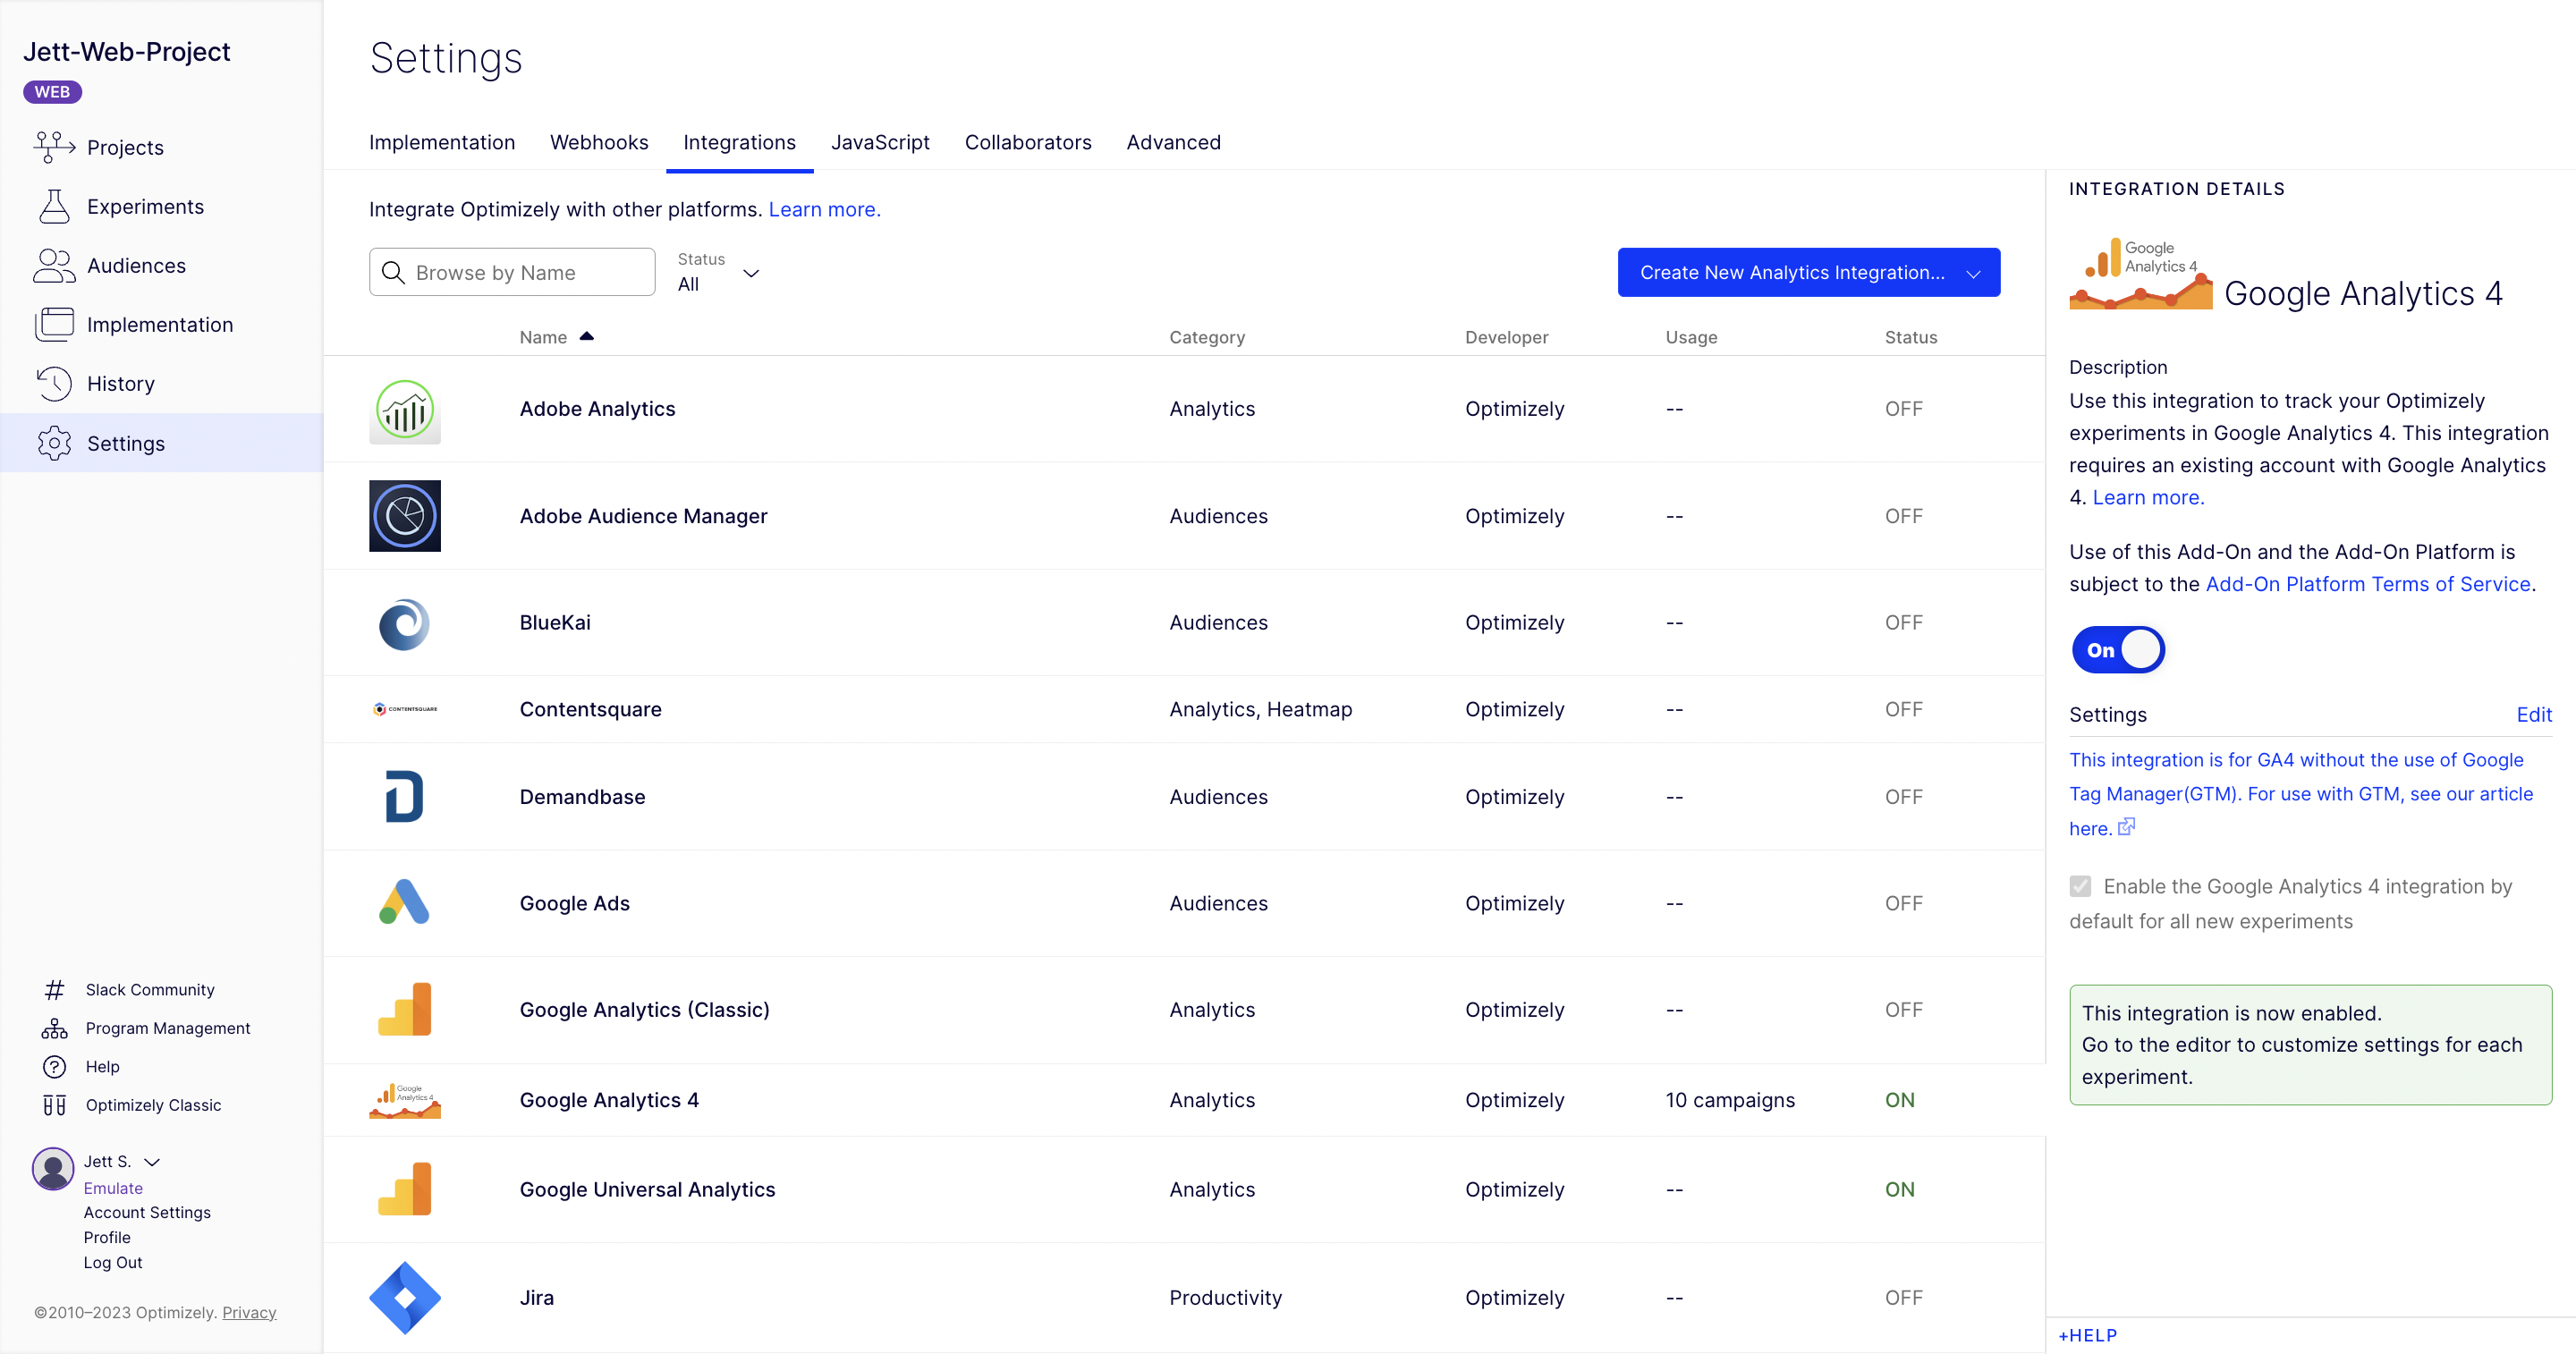Click 'Analytics, Heatmap' category cell
The width and height of the screenshot is (2576, 1354).
1260,709
